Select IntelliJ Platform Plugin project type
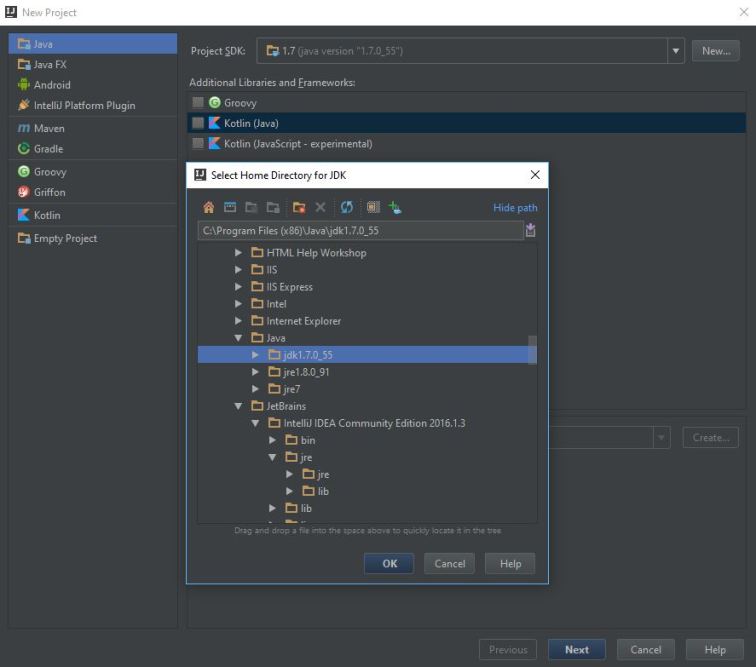This screenshot has height=667, width=756. click(93, 105)
